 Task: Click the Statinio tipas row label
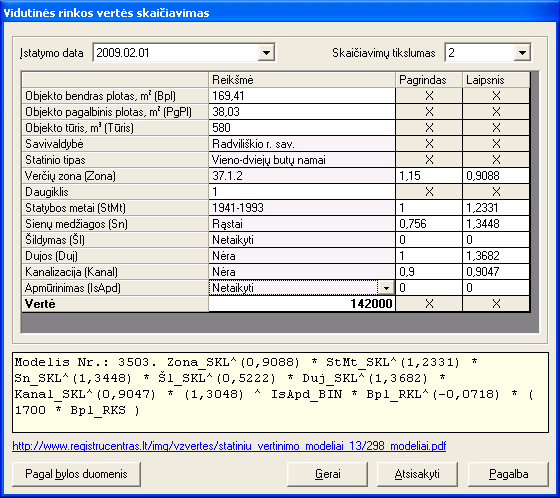[115, 160]
